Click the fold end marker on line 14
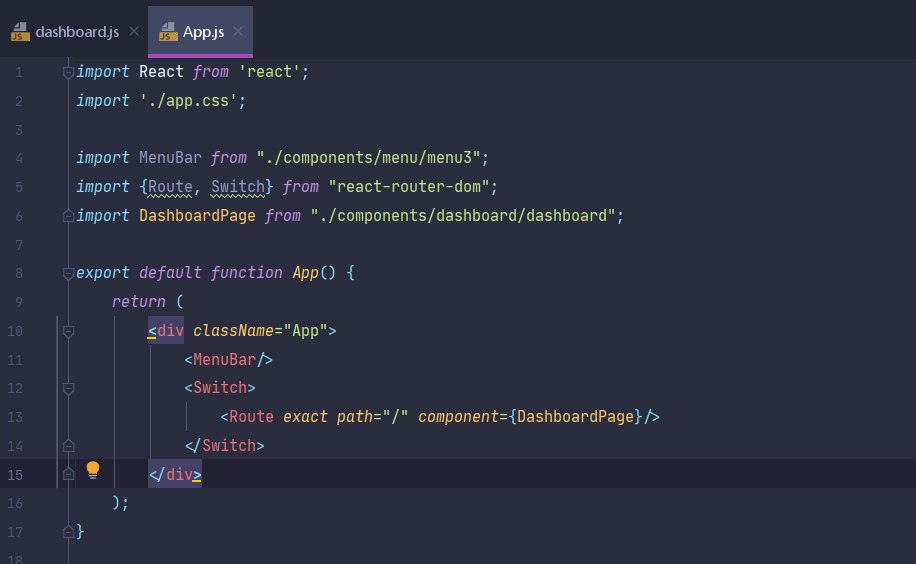The image size is (916, 564). tap(68, 446)
